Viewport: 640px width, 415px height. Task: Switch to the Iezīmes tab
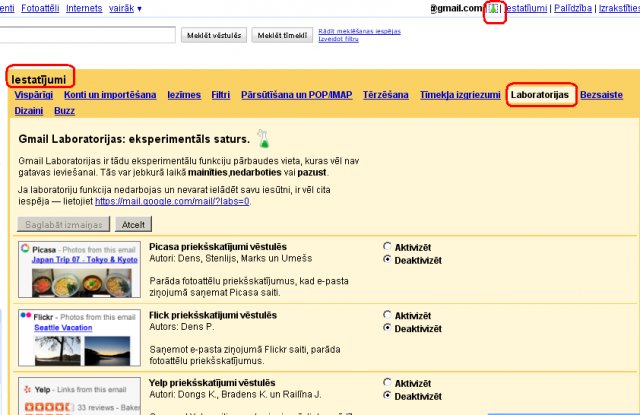tap(184, 95)
